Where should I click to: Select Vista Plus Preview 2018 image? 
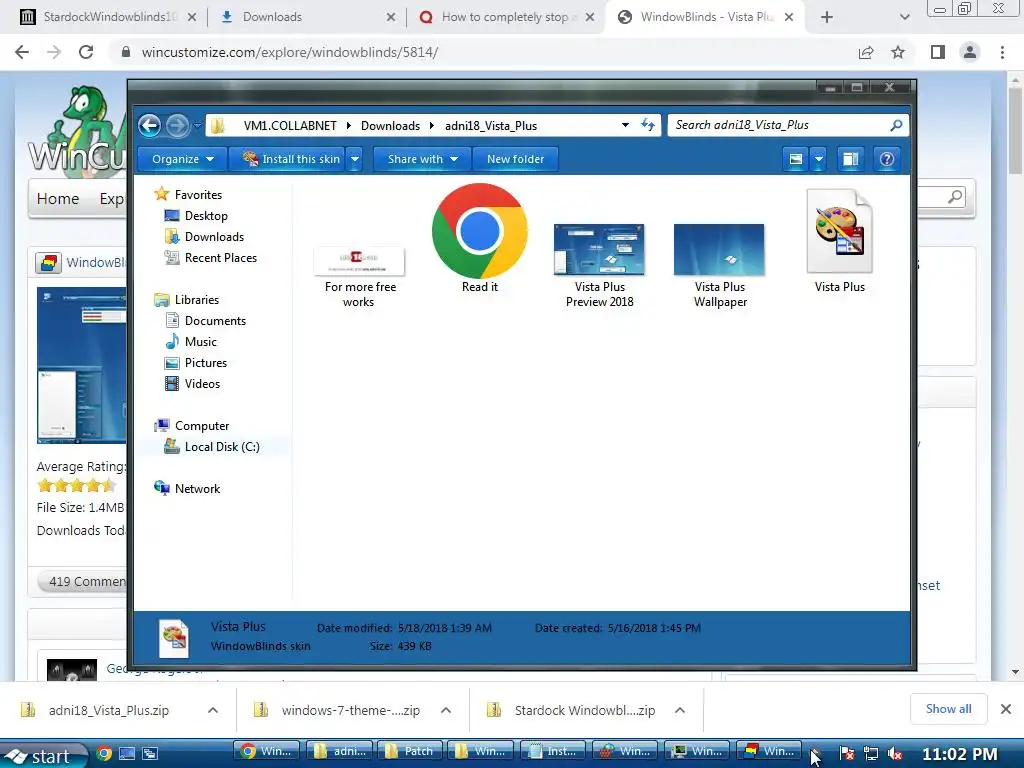click(x=600, y=266)
